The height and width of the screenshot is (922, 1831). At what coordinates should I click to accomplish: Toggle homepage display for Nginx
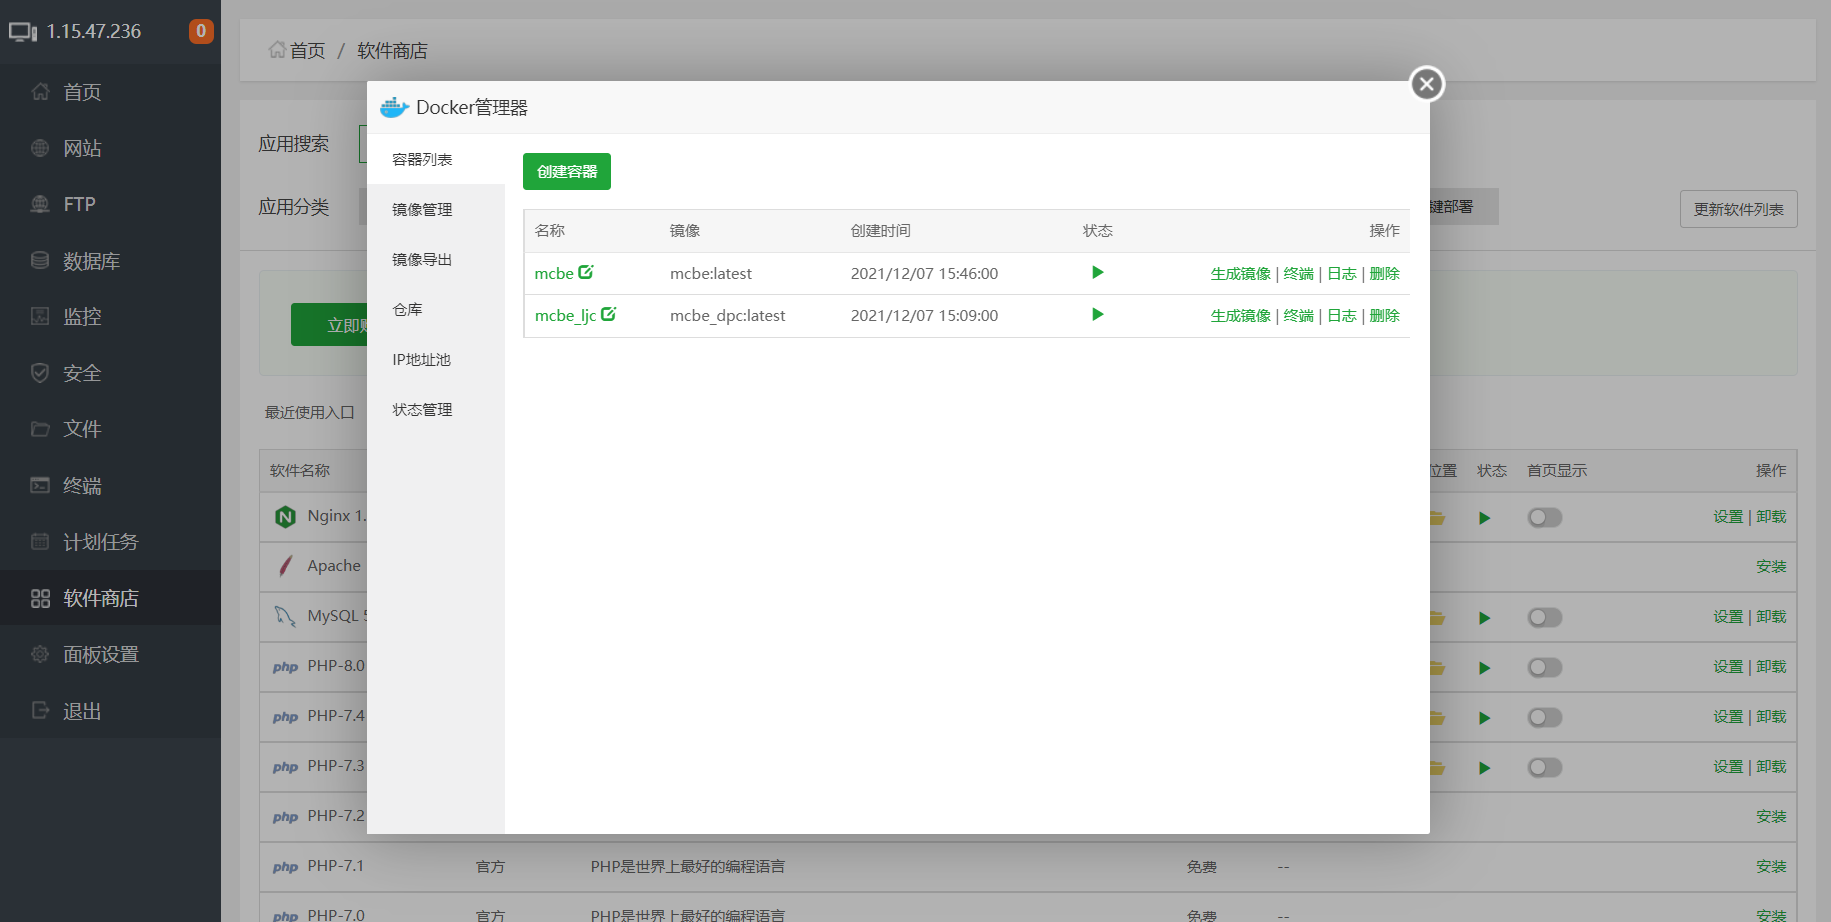[x=1544, y=517]
